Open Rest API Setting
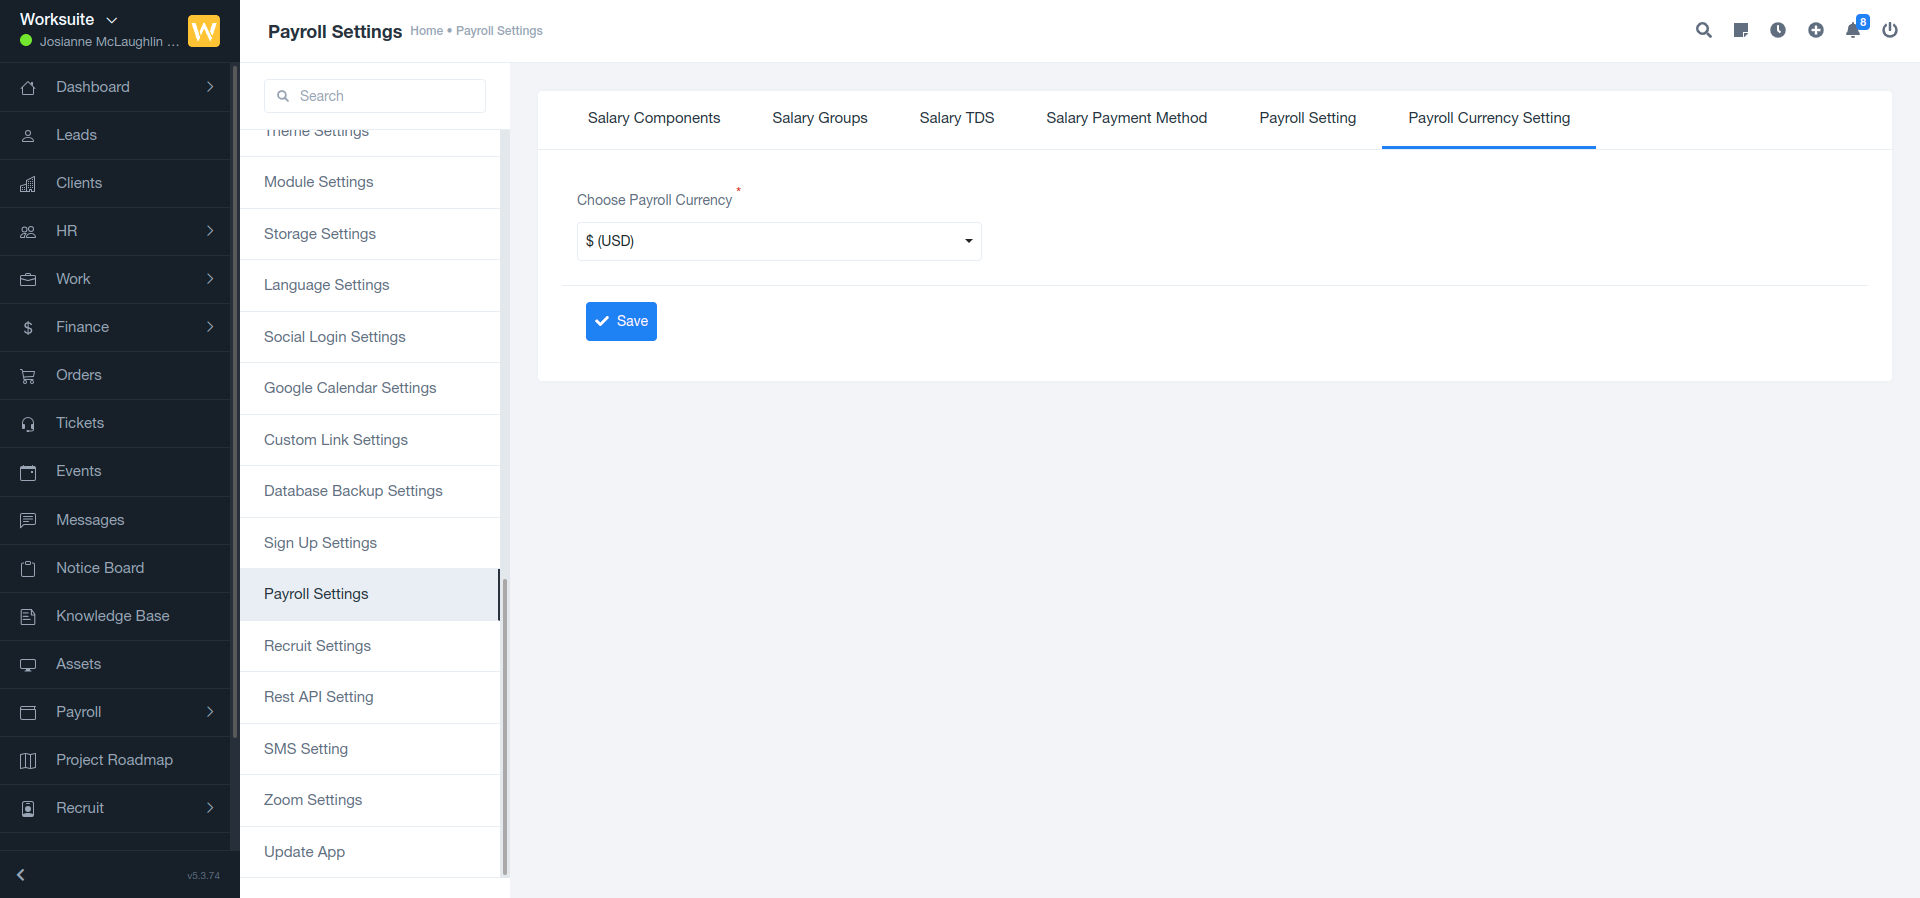This screenshot has width=1920, height=898. tap(370, 697)
